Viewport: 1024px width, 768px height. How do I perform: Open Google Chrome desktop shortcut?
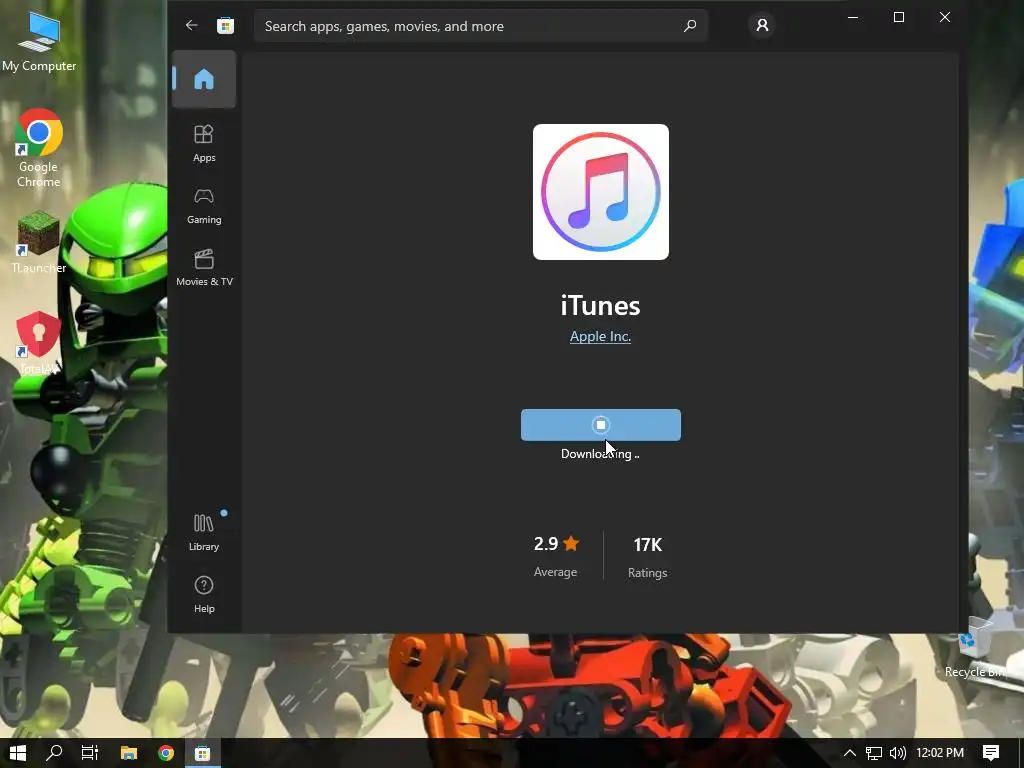pos(39,148)
